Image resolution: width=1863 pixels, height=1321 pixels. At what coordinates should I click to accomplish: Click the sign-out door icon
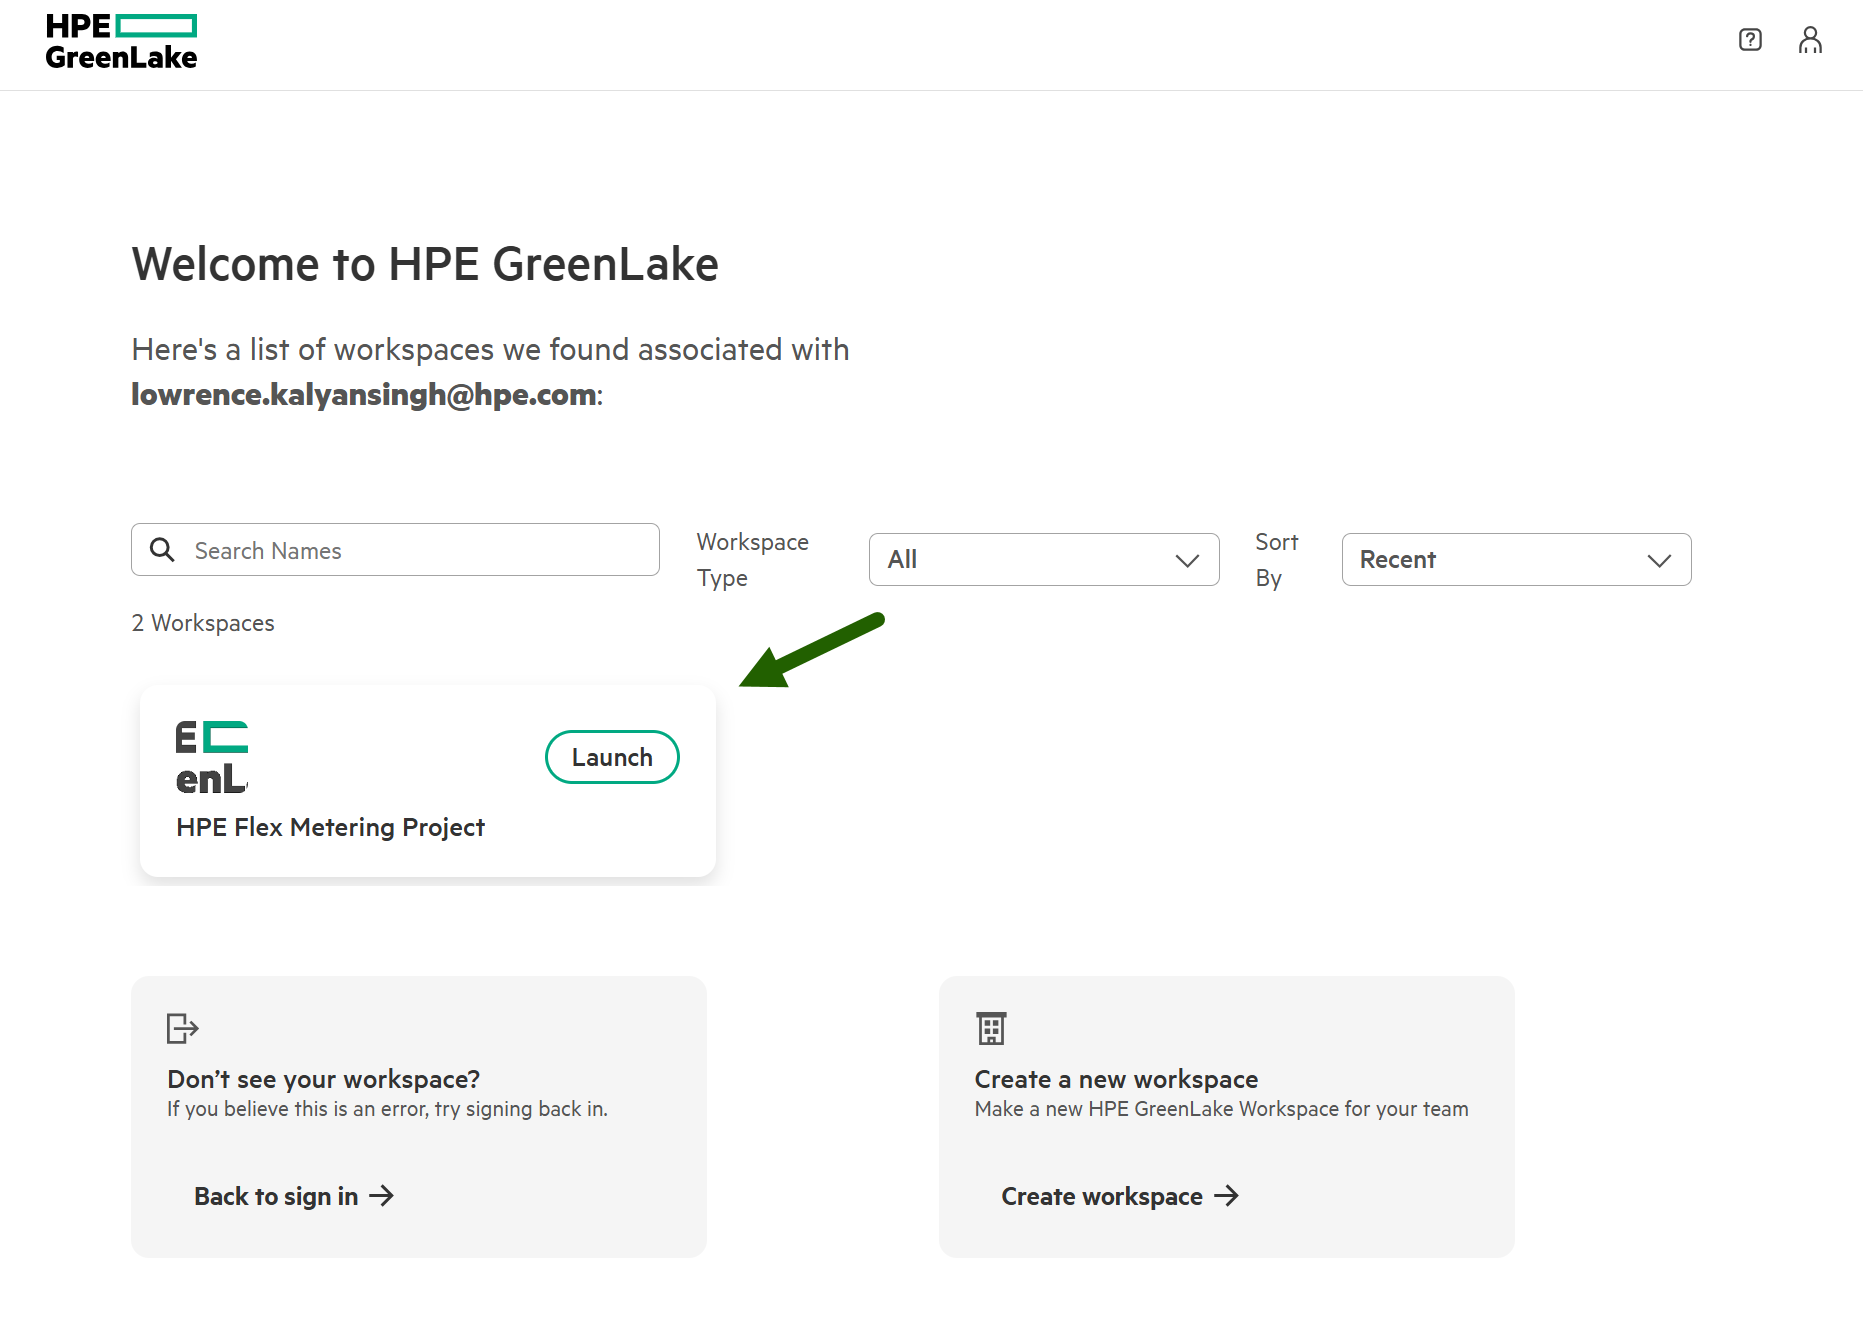[x=182, y=1028]
